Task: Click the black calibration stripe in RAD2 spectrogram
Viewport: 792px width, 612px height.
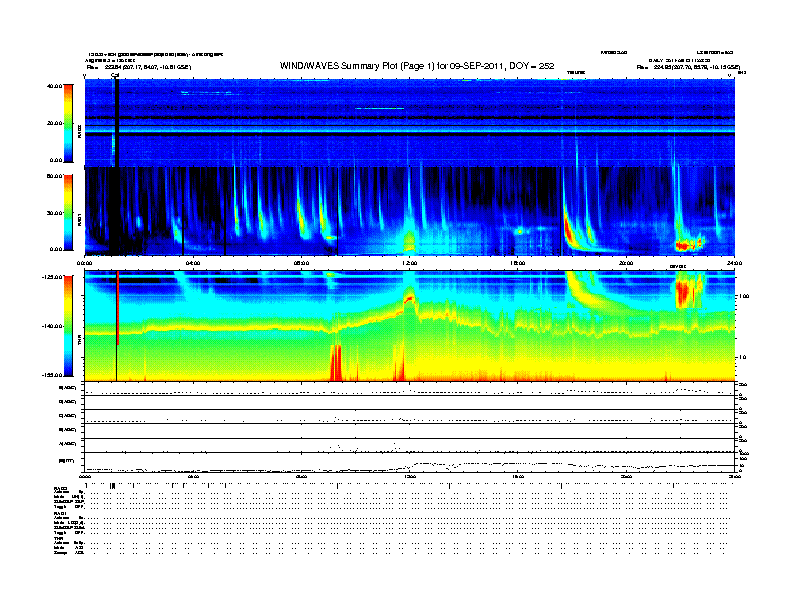Action: [x=117, y=123]
